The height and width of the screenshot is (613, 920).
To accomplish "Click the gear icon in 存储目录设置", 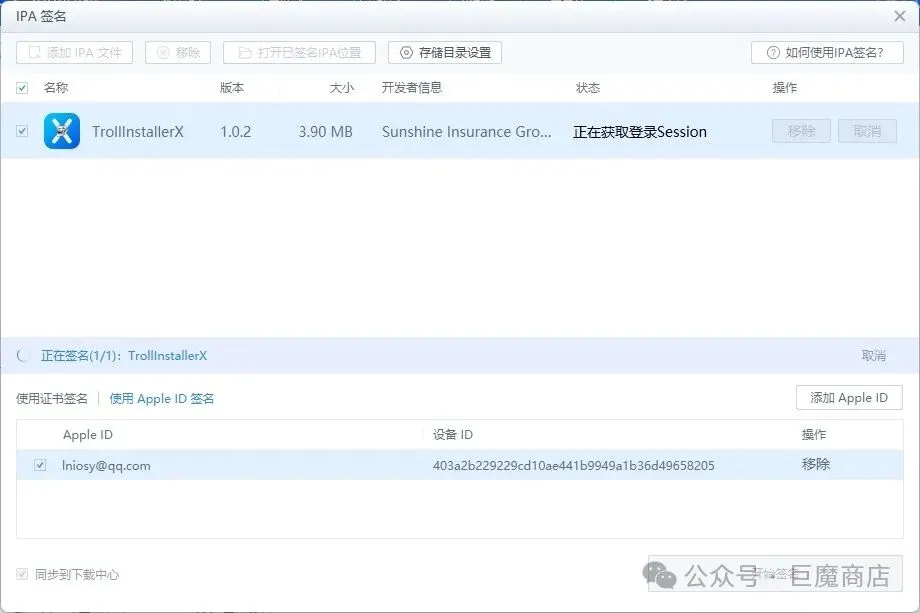I will coord(406,53).
